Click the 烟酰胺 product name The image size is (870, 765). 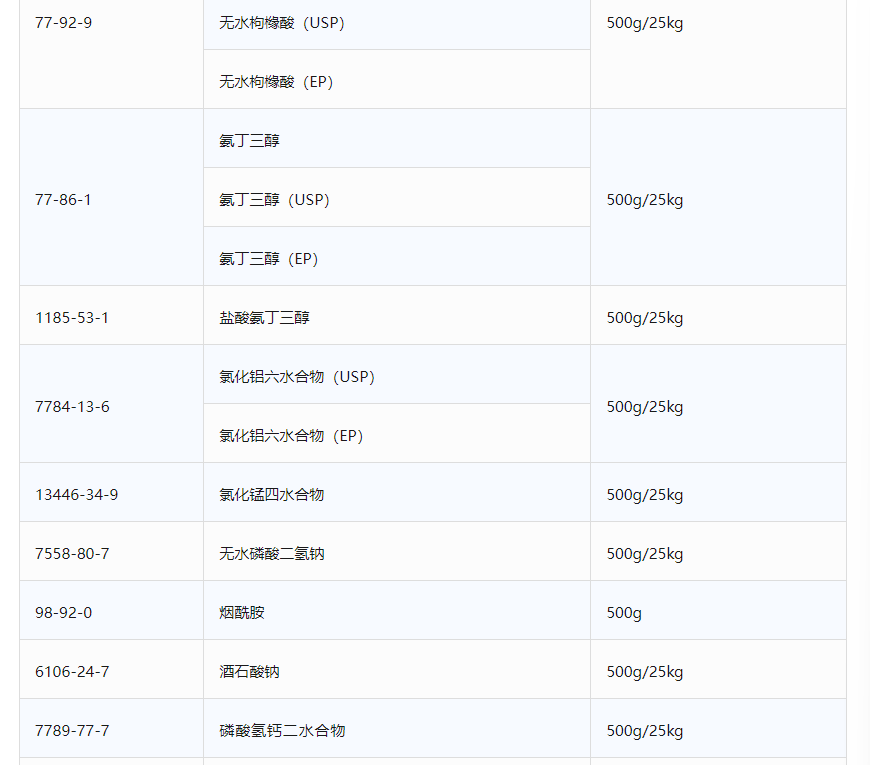(x=242, y=613)
